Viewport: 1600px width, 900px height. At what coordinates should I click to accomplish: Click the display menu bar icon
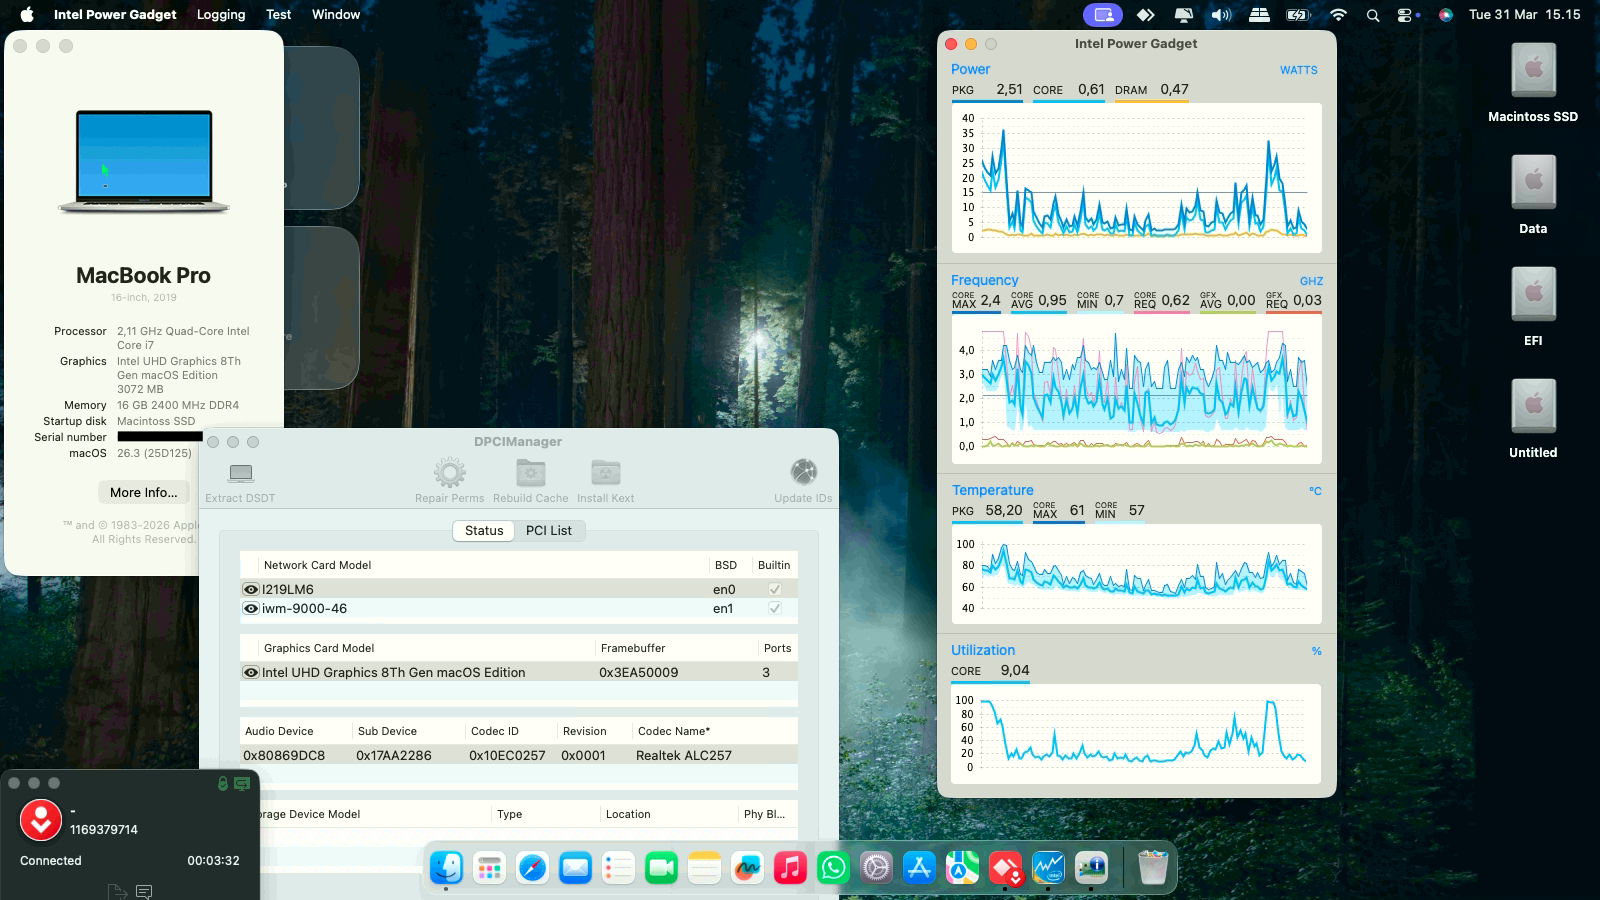1184,14
